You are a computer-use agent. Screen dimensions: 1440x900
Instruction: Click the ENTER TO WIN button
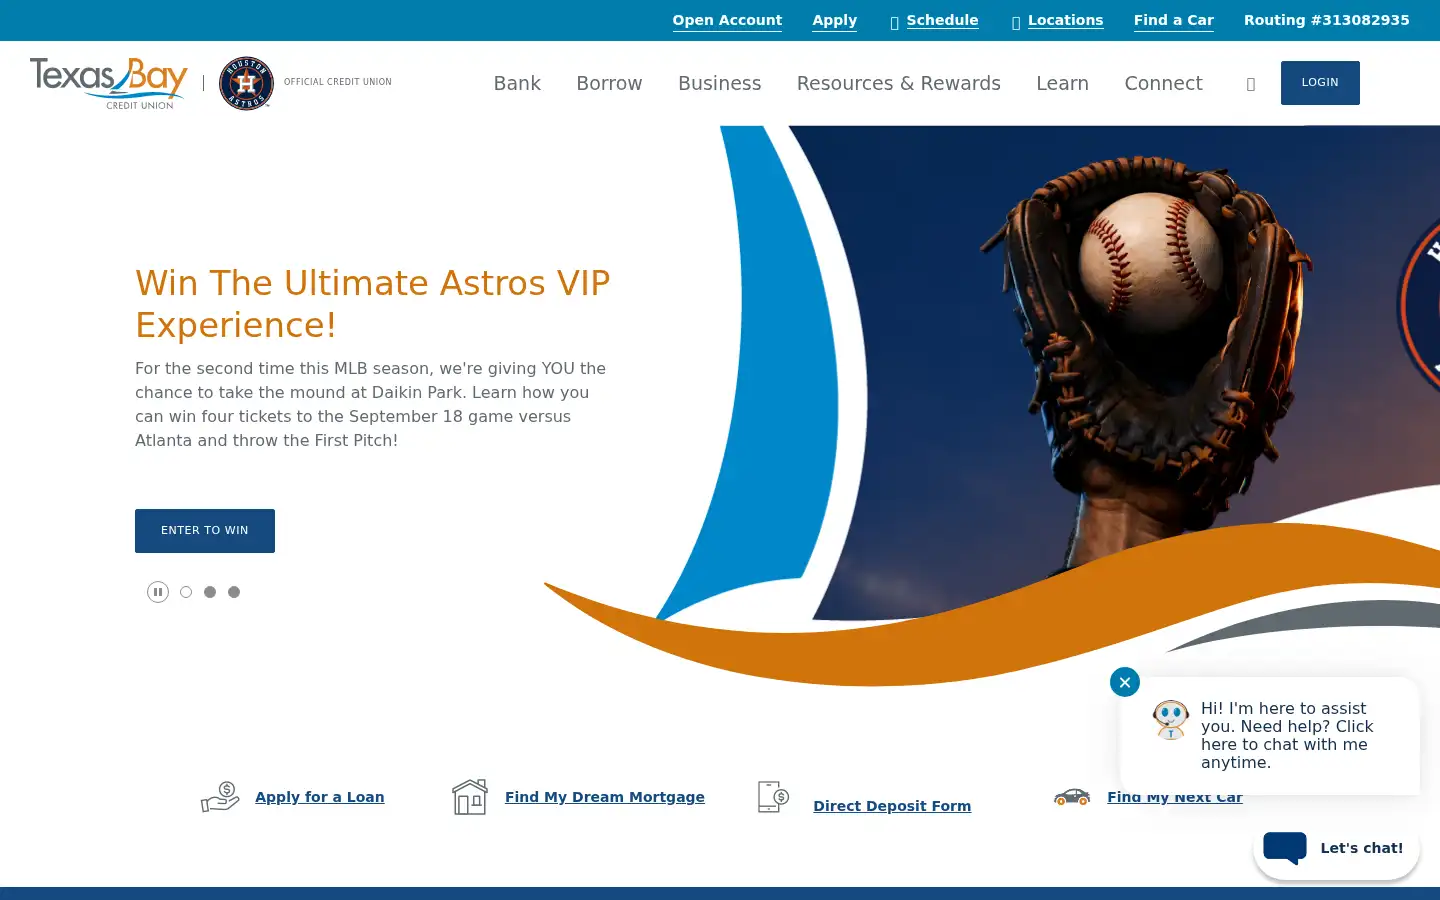[205, 531]
